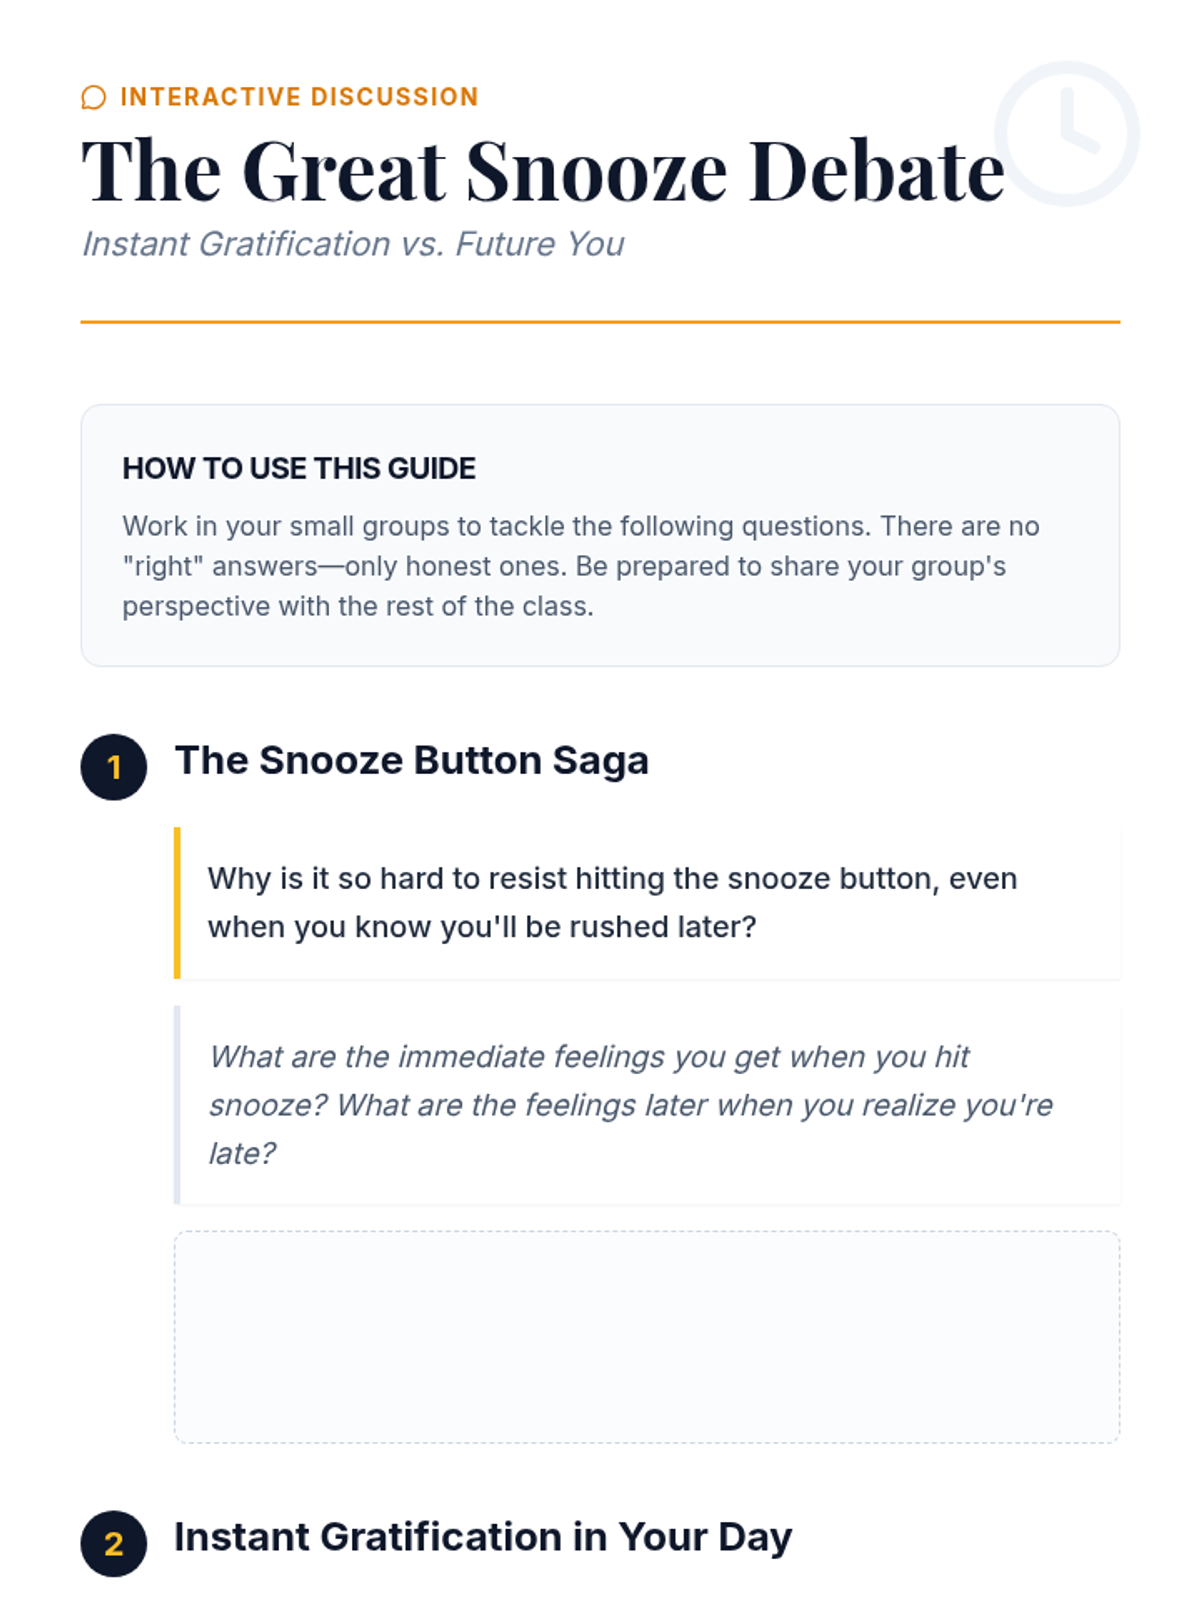Click the Instant Gratification in Your Day heading
Image resolution: width=1200 pixels, height=1600 pixels.
[483, 1537]
